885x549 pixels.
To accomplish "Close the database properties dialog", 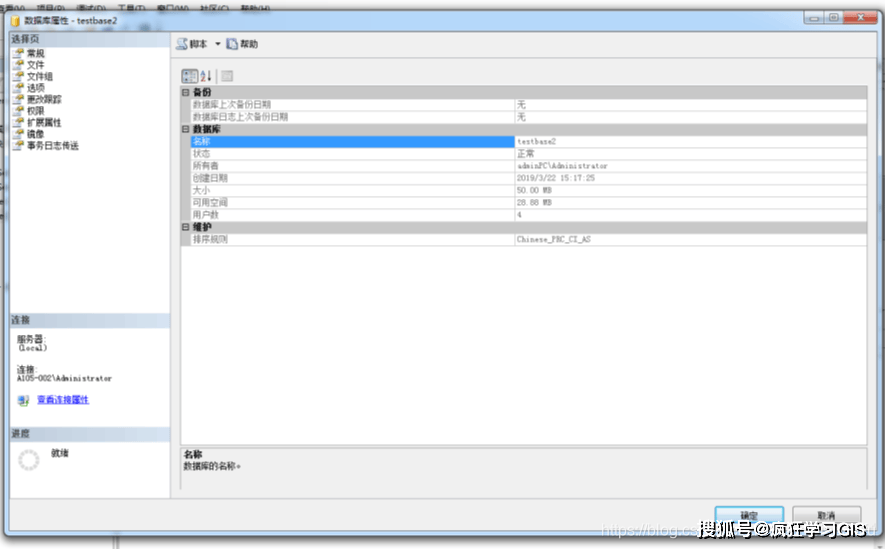I will [861, 18].
